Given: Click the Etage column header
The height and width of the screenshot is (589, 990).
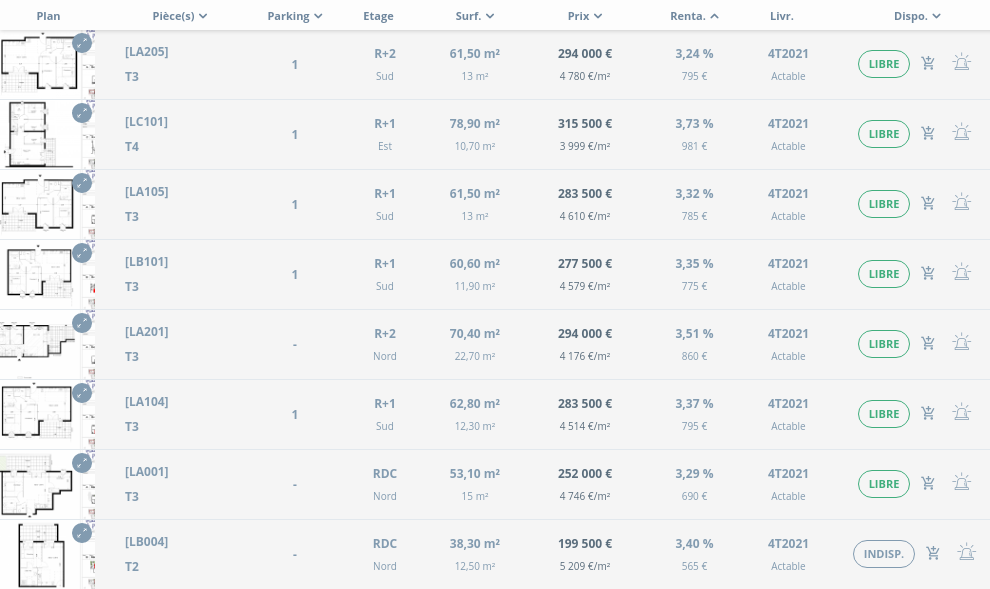Looking at the screenshot, I should 378,16.
